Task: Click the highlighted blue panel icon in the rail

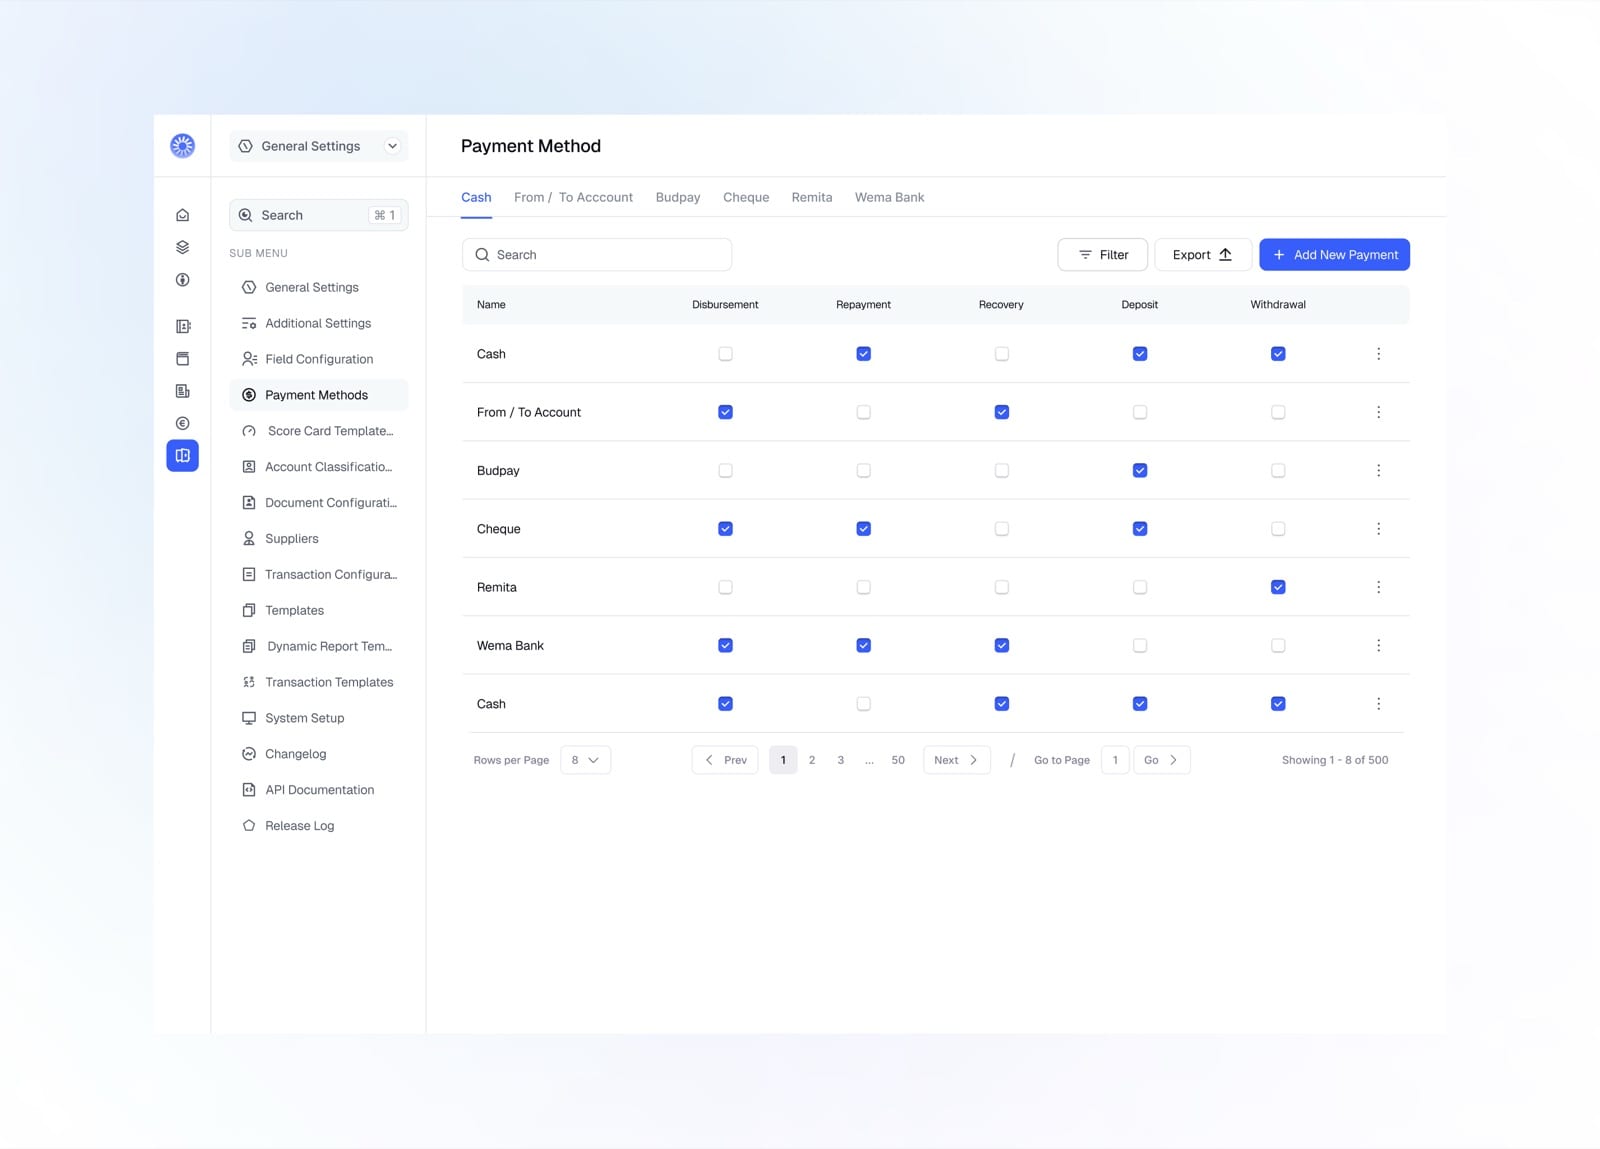Action: (182, 456)
